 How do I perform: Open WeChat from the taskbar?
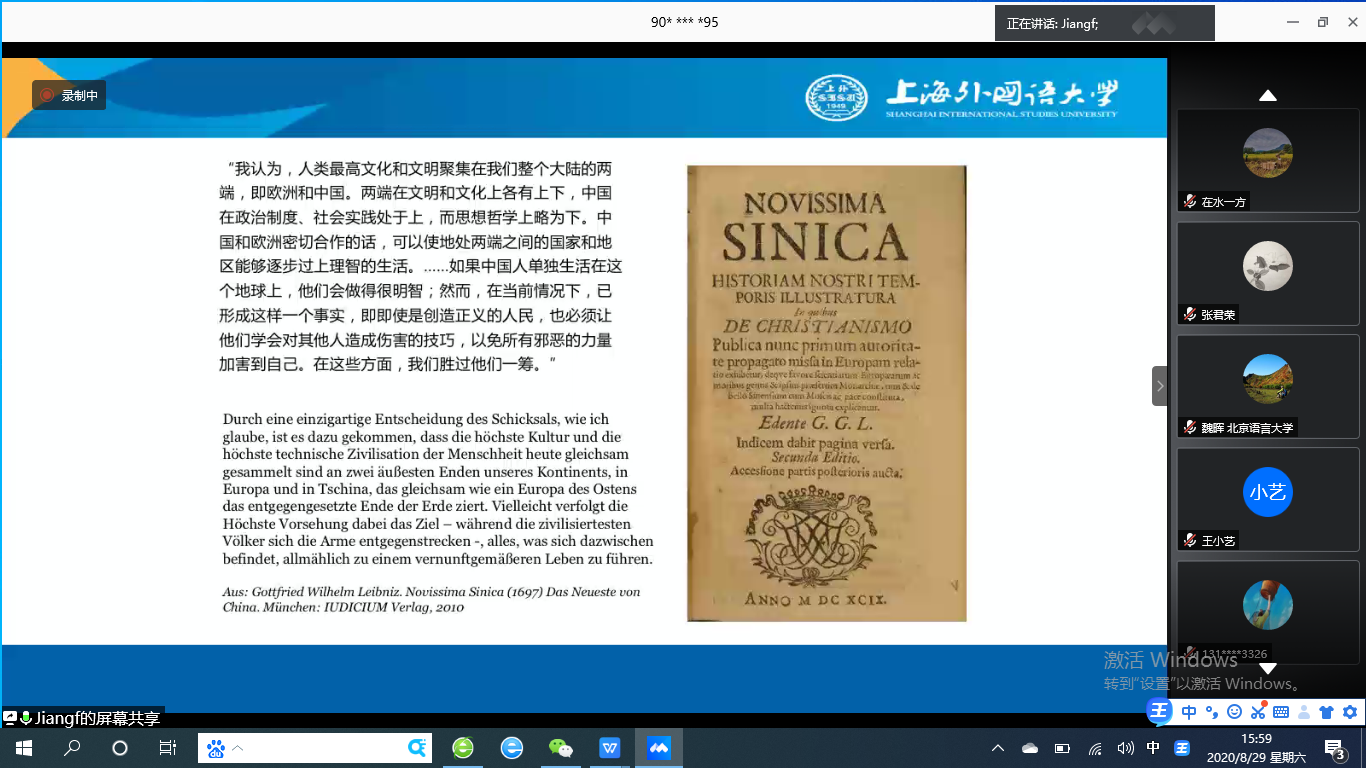561,748
